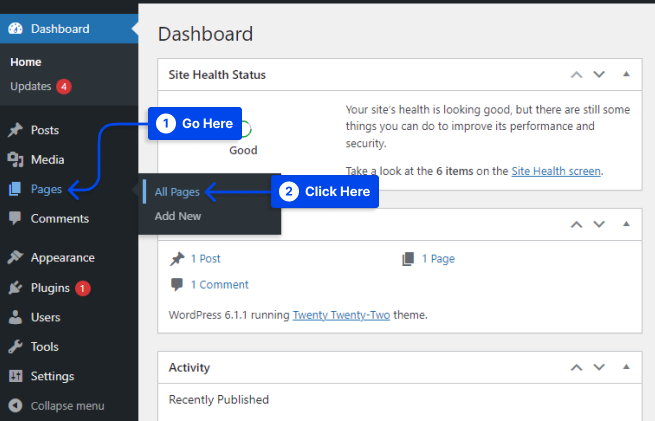Click the Good health status label
This screenshot has height=421, width=655.
point(243,150)
